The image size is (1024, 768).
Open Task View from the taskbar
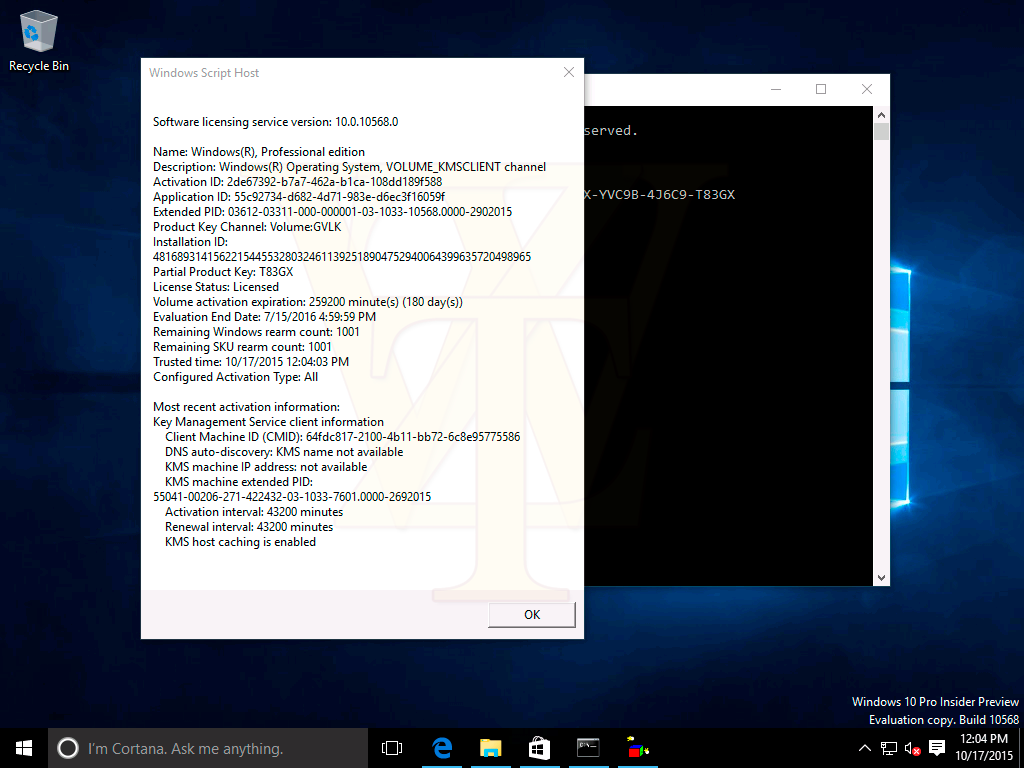click(392, 748)
